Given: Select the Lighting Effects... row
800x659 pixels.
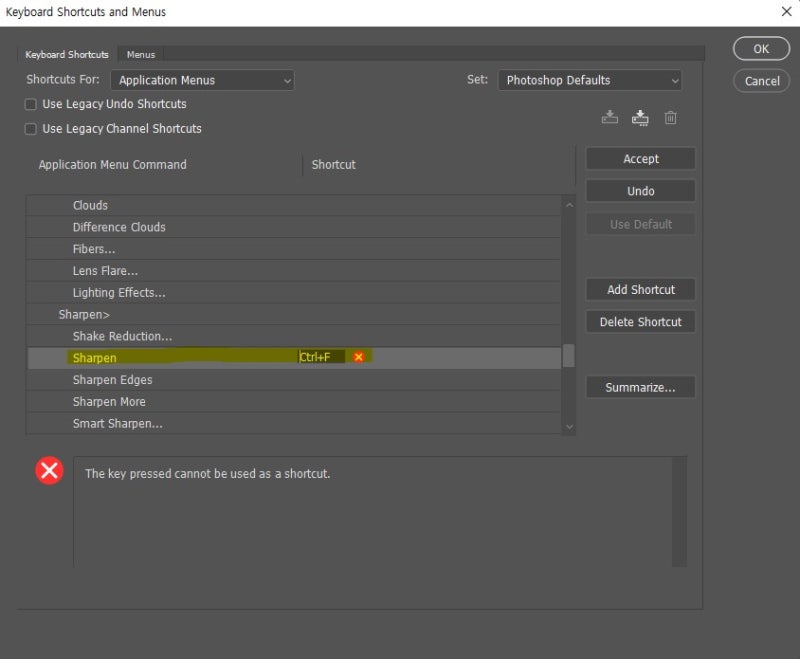Looking at the screenshot, I should click(x=293, y=293).
